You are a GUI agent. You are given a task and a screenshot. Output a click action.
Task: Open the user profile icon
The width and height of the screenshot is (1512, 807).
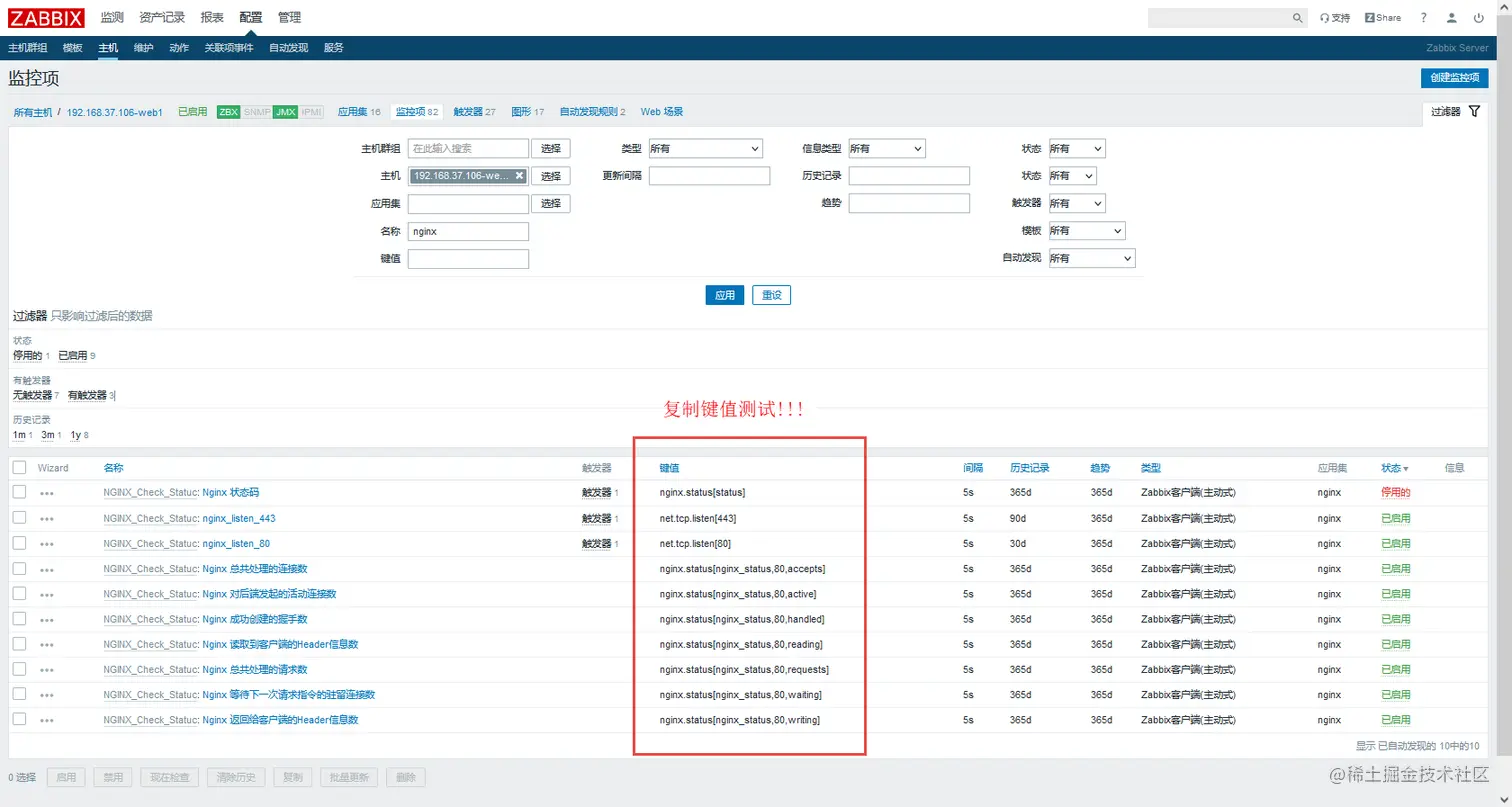(x=1452, y=18)
